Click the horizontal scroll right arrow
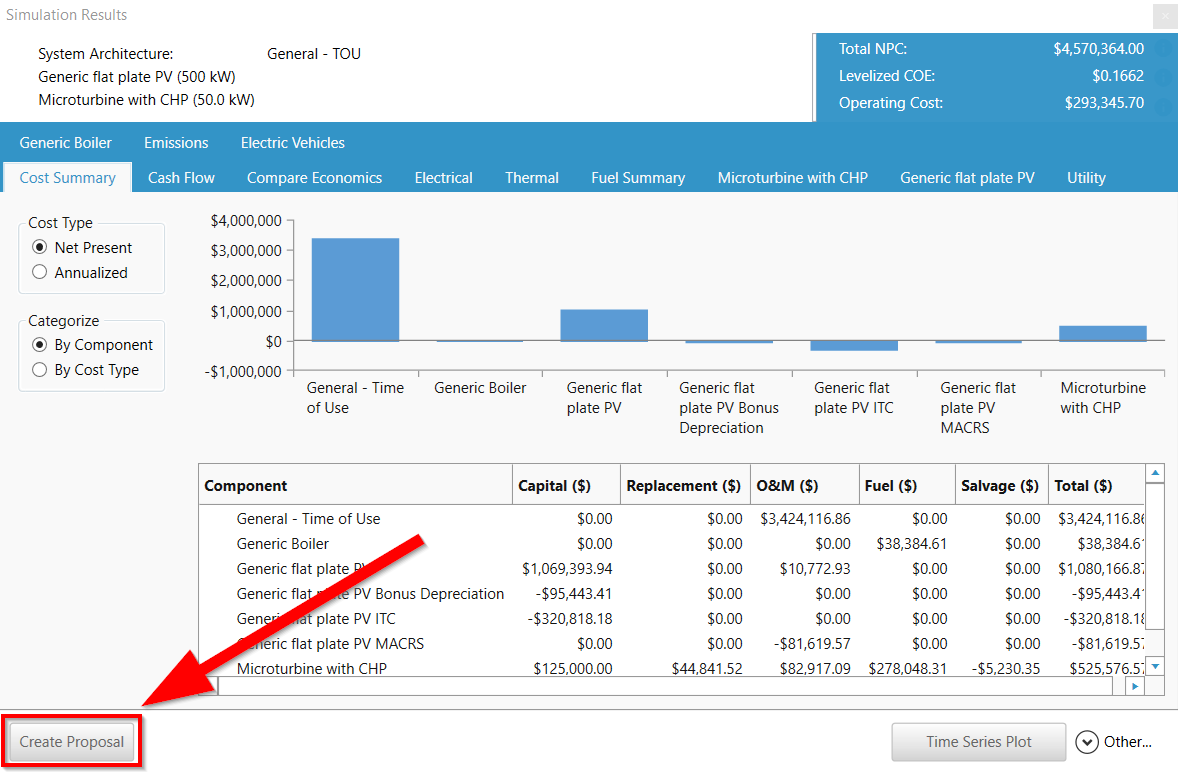1178x772 pixels. (x=1134, y=687)
